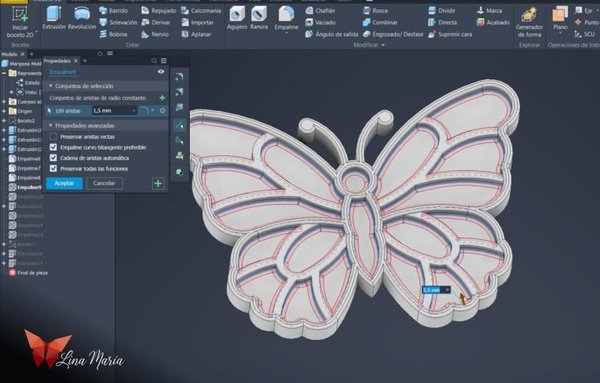Select the SCU coordinate system tool
Screen dimensions: 600x383
tap(585, 34)
